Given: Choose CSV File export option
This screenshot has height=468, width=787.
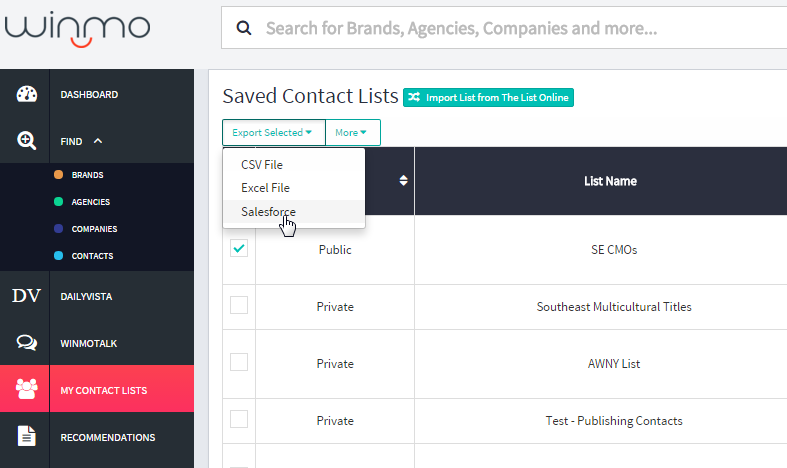Looking at the screenshot, I should (262, 164).
